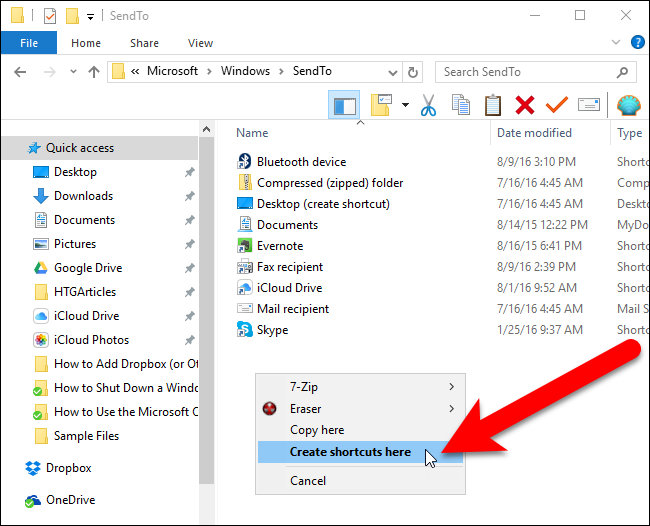Screen dimensions: 650x526
Task: Click the refresh button beside address bar
Action: pyautogui.click(x=413, y=72)
